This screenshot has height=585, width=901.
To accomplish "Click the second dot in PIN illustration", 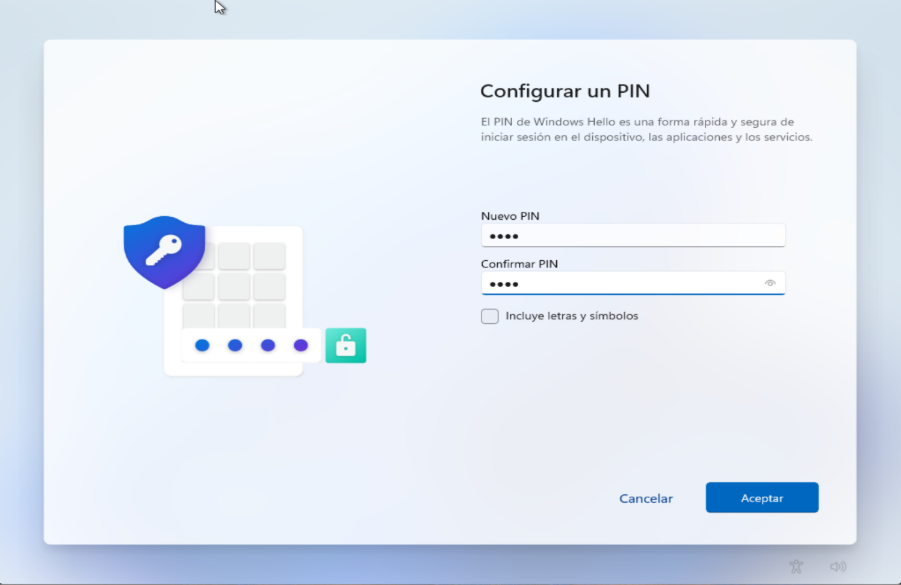I will tap(235, 345).
